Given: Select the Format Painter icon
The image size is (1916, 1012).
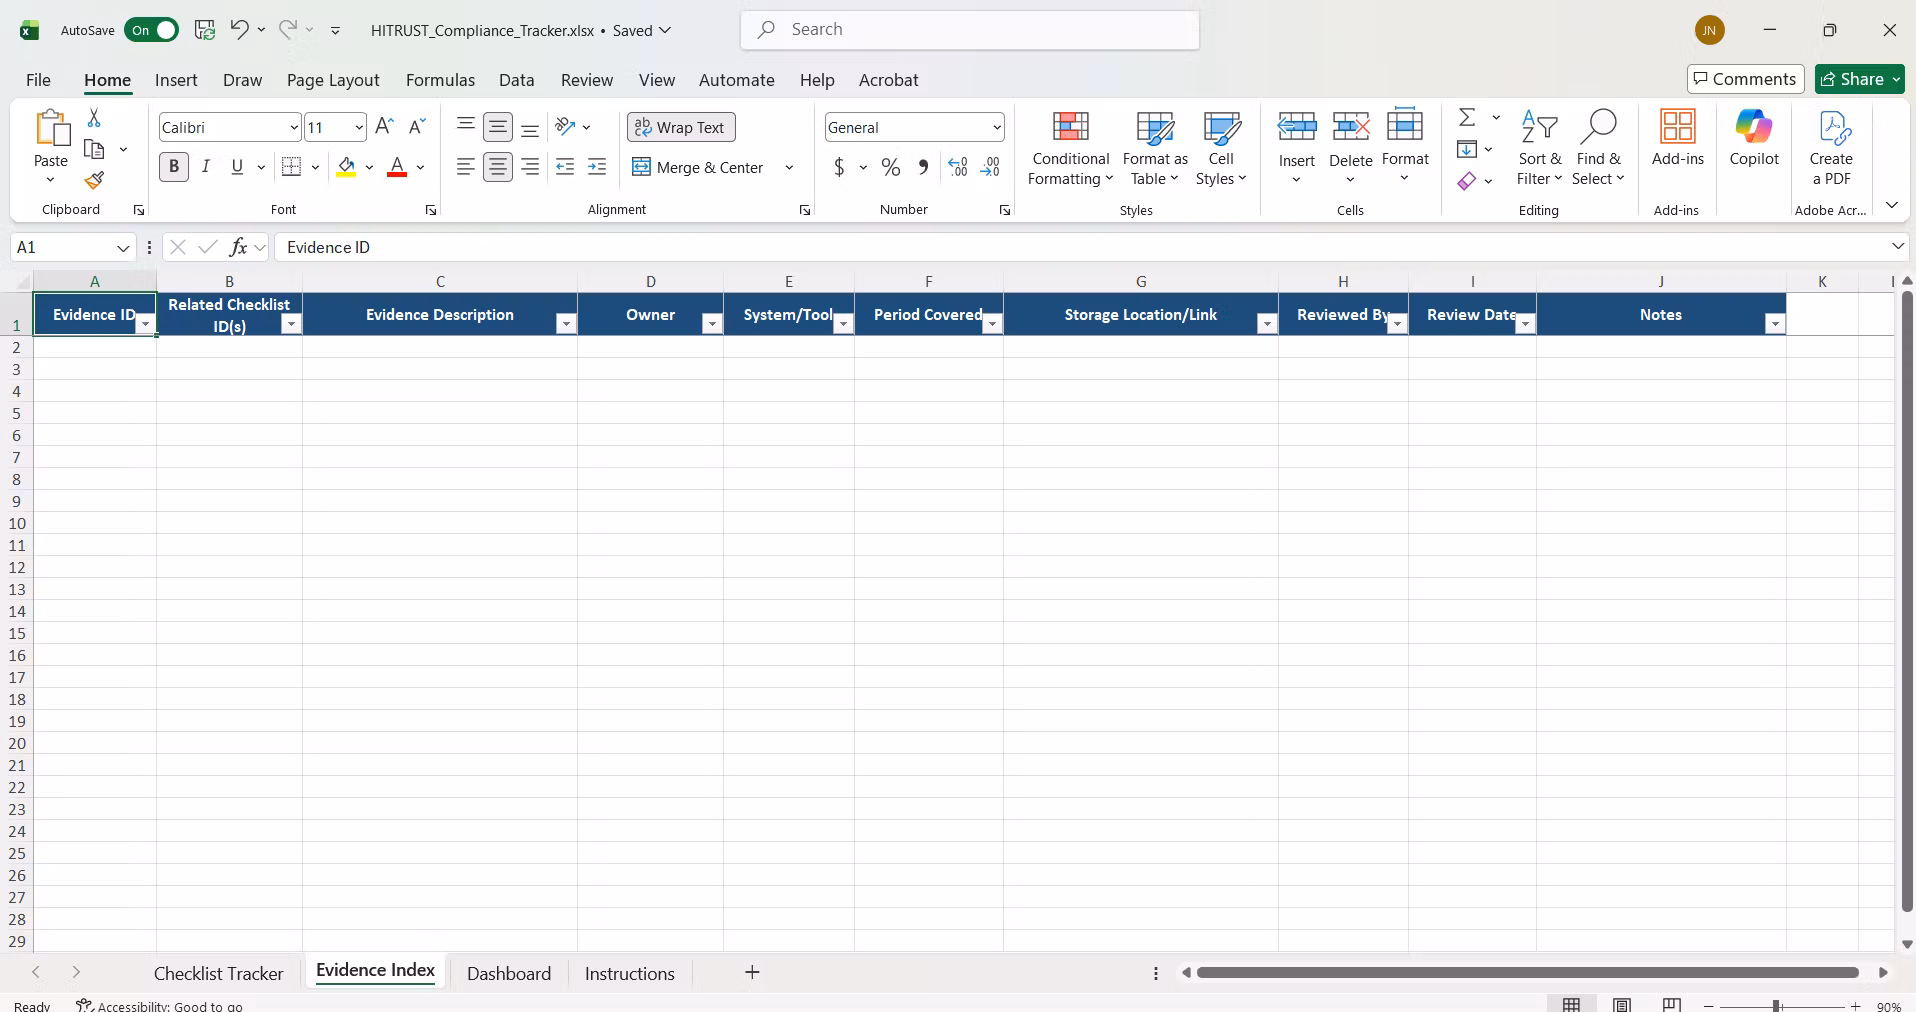Looking at the screenshot, I should [94, 180].
